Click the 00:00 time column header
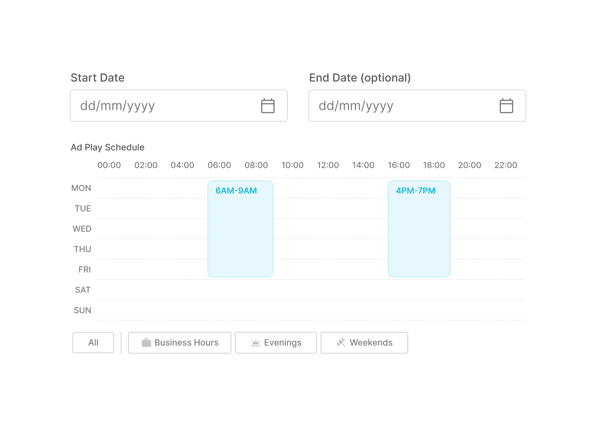This screenshot has height=433, width=600. (x=109, y=165)
